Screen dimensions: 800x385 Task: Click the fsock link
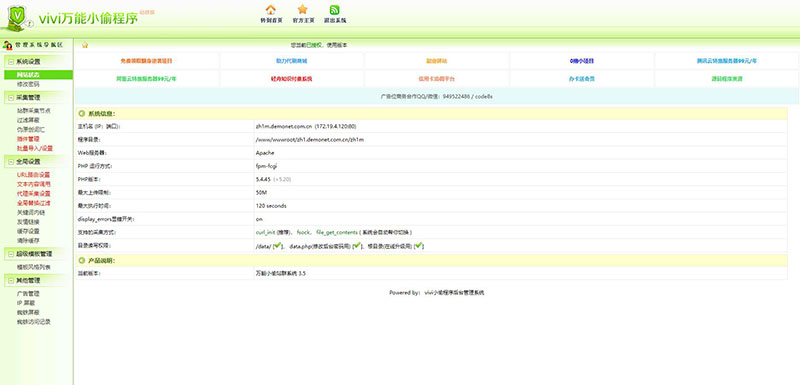tap(303, 233)
